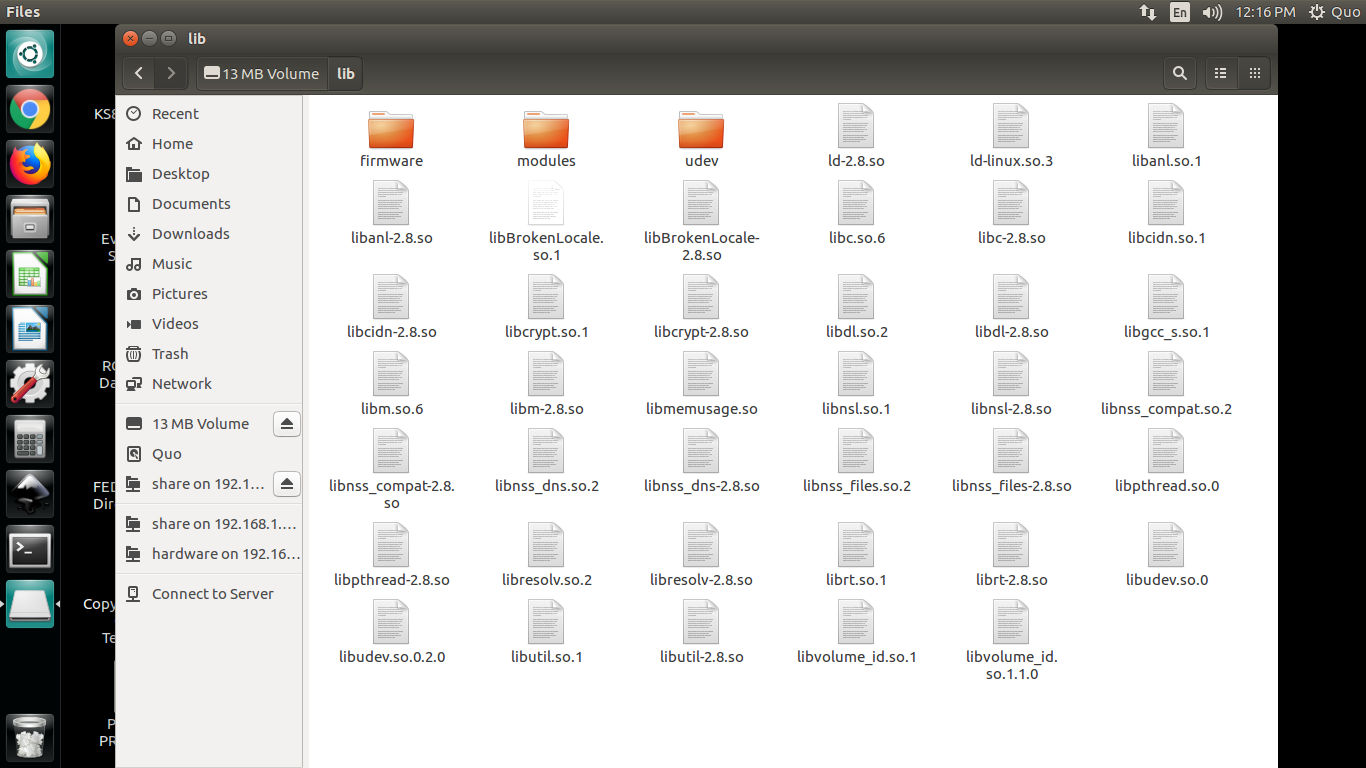This screenshot has width=1366, height=768.
Task: Go forward using the arrow button
Action: click(x=172, y=73)
